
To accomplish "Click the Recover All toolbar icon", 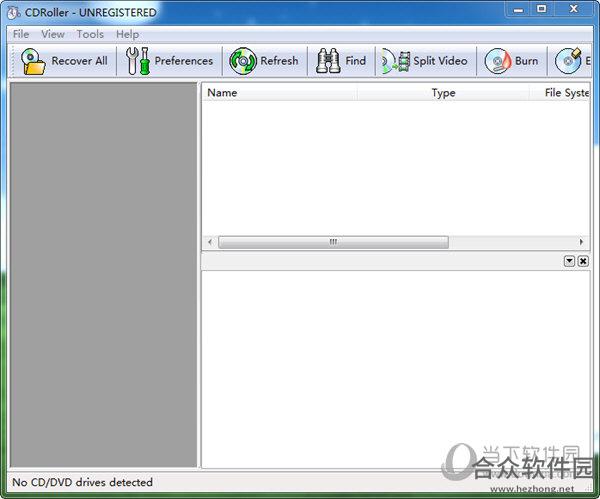I will click(x=33, y=61).
